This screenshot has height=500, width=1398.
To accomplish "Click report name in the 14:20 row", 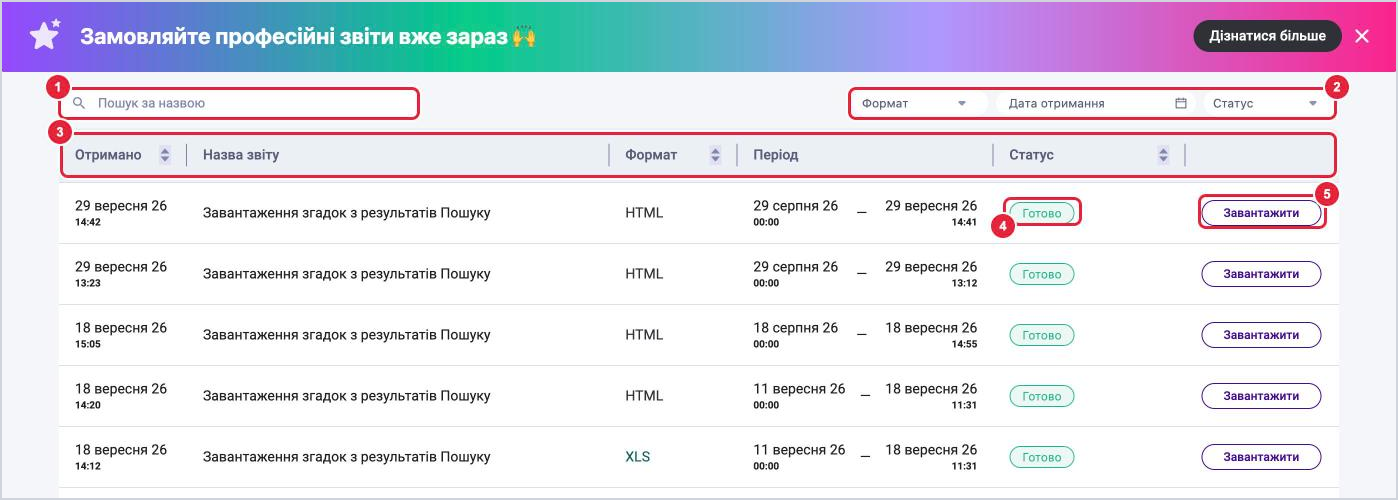I will click(347, 396).
